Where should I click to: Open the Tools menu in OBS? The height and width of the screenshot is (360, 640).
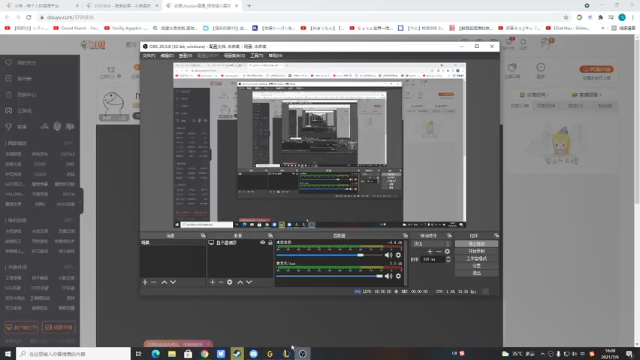pos(256,56)
